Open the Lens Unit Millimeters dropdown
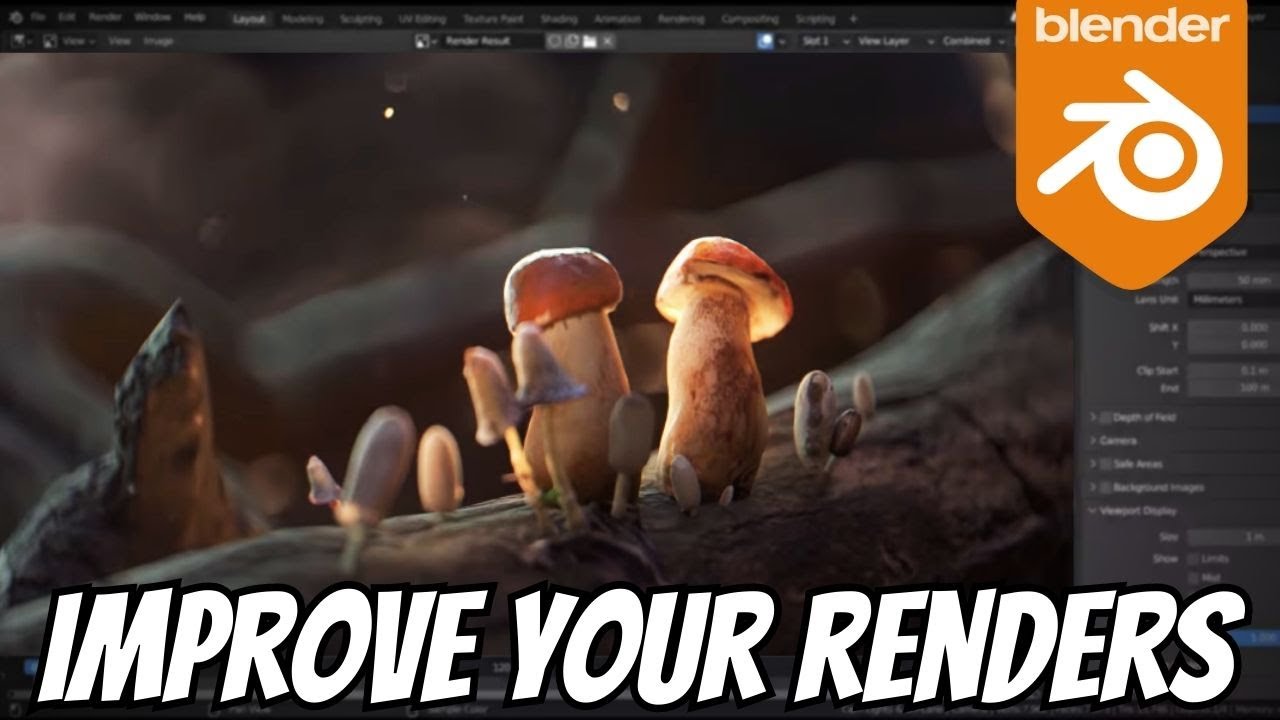Viewport: 1280px width, 720px height. [x=1232, y=300]
